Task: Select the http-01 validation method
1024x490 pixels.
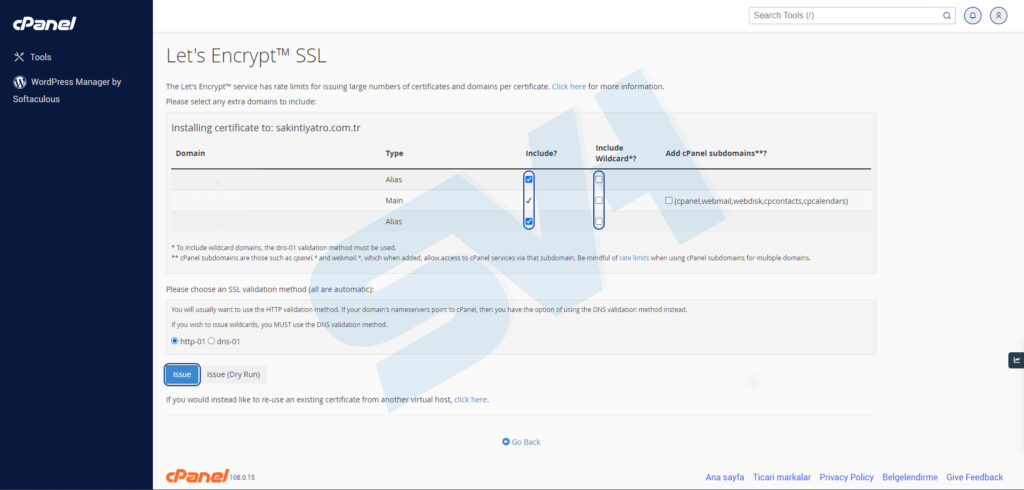Action: pyautogui.click(x=174, y=341)
